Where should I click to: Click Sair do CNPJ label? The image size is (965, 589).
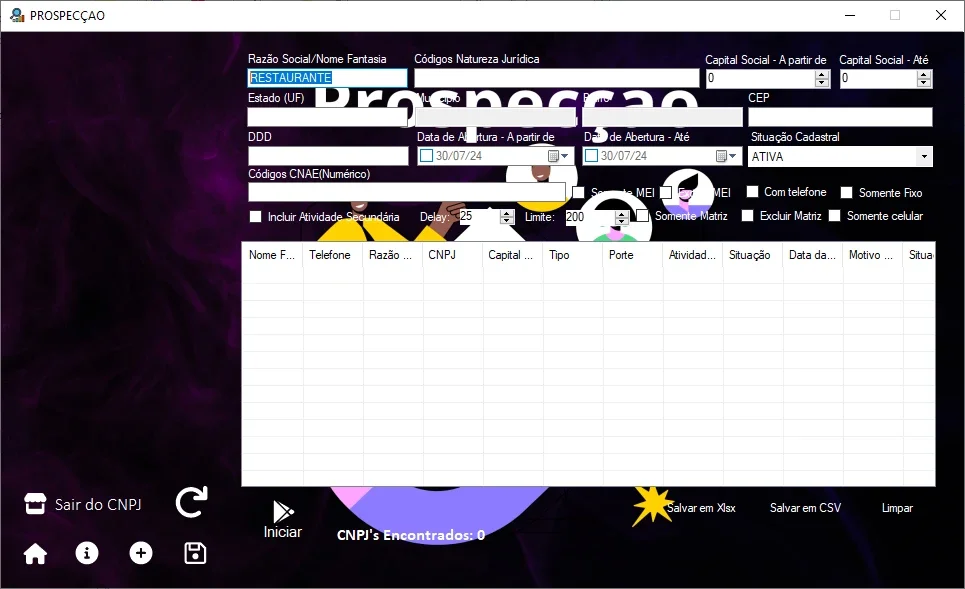(x=98, y=505)
